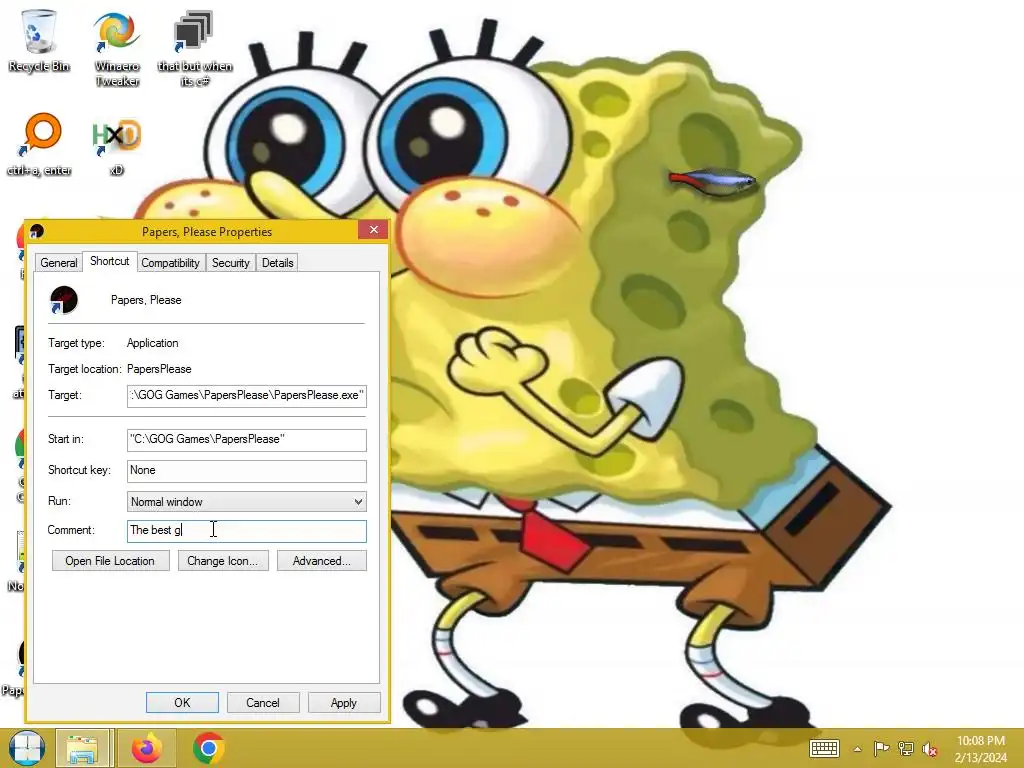Image resolution: width=1024 pixels, height=768 pixels.
Task: Click the Comment text field
Action: coord(247,531)
